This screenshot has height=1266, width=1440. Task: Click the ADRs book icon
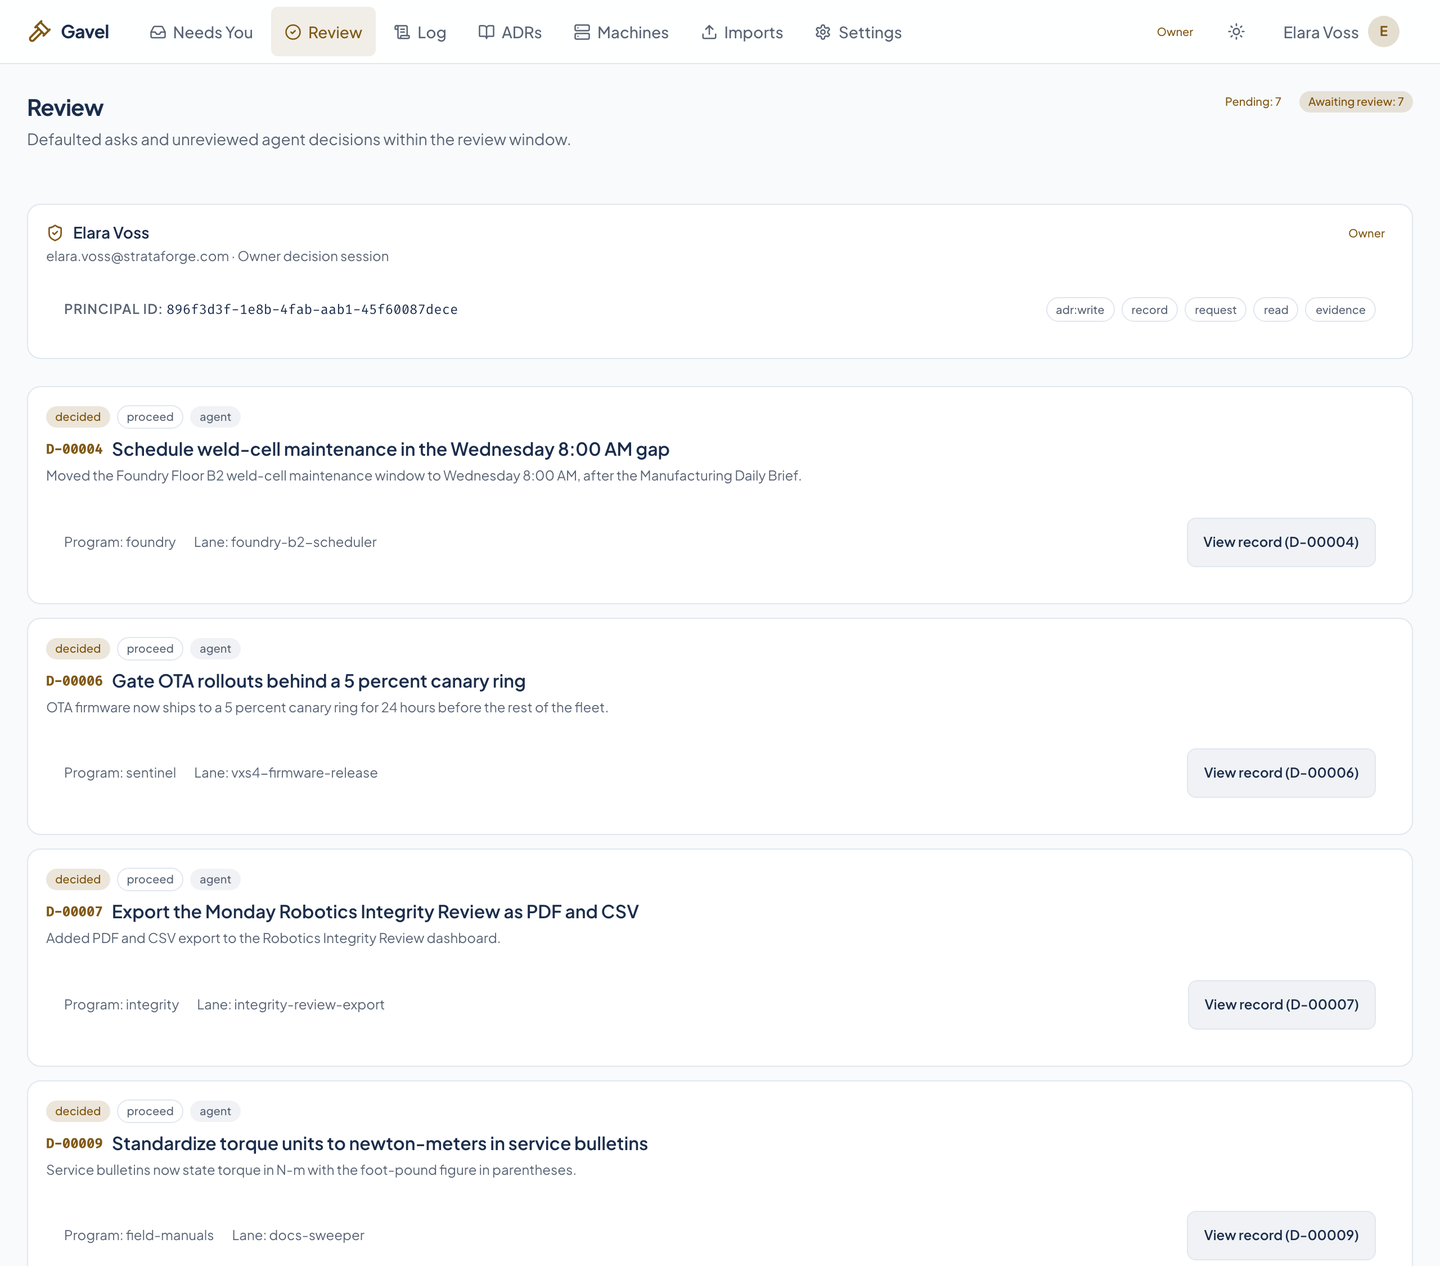(x=486, y=32)
